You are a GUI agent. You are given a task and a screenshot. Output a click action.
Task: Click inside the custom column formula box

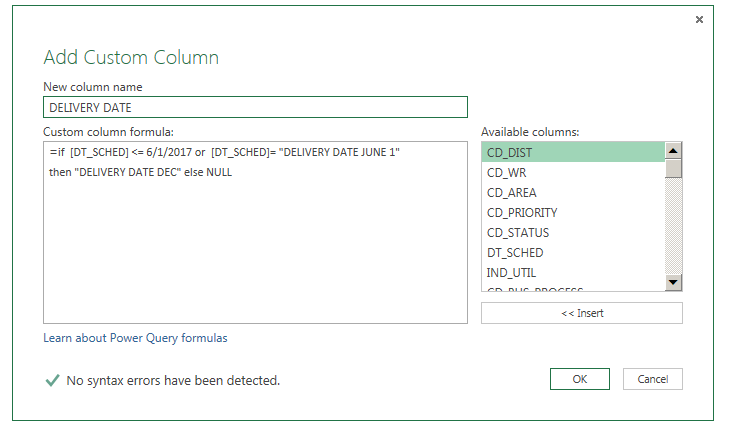pos(255,233)
